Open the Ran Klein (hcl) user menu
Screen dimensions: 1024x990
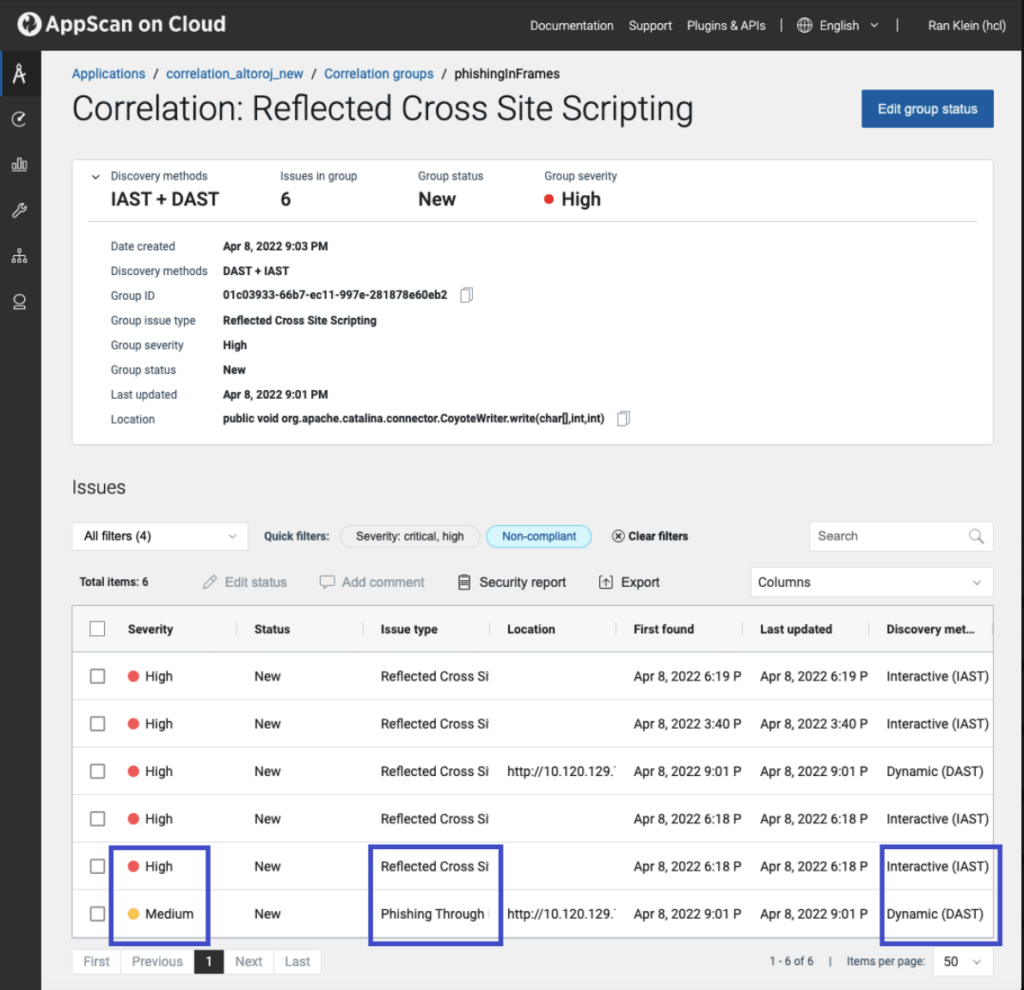point(967,25)
